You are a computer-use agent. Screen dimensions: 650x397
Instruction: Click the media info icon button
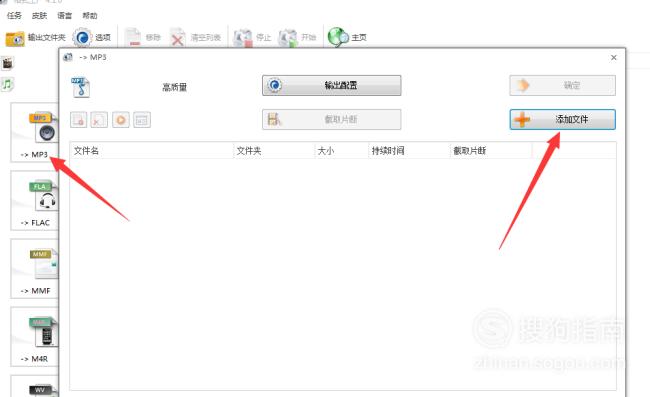[142, 120]
